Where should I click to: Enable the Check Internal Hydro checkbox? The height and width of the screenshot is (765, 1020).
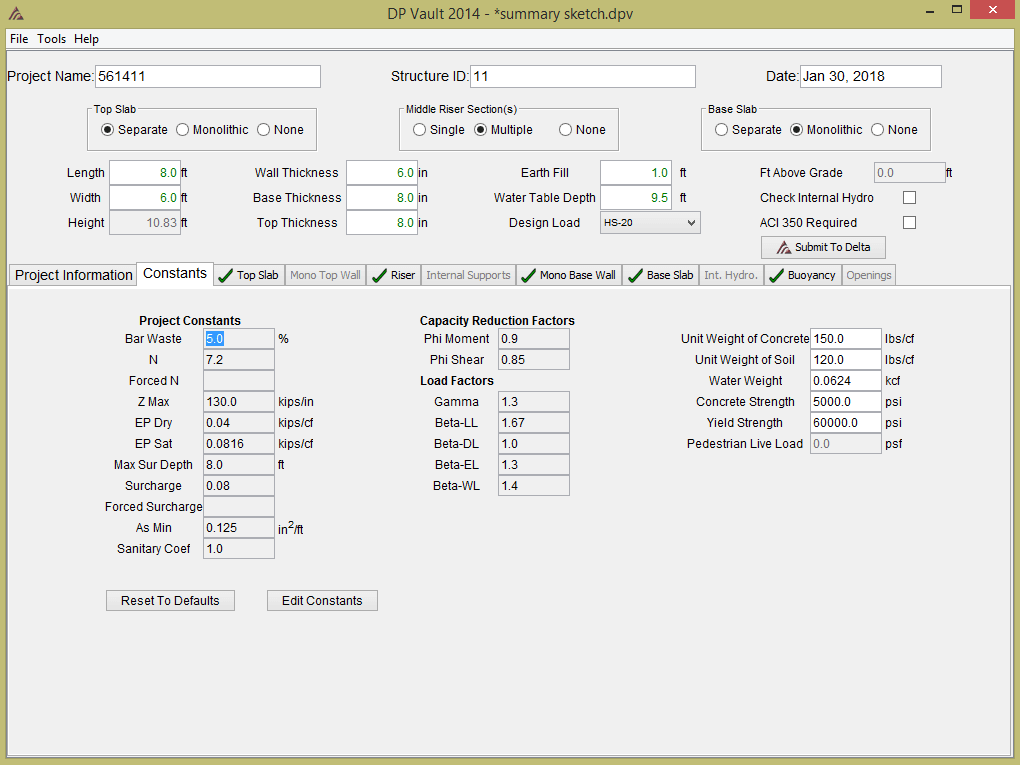point(909,198)
